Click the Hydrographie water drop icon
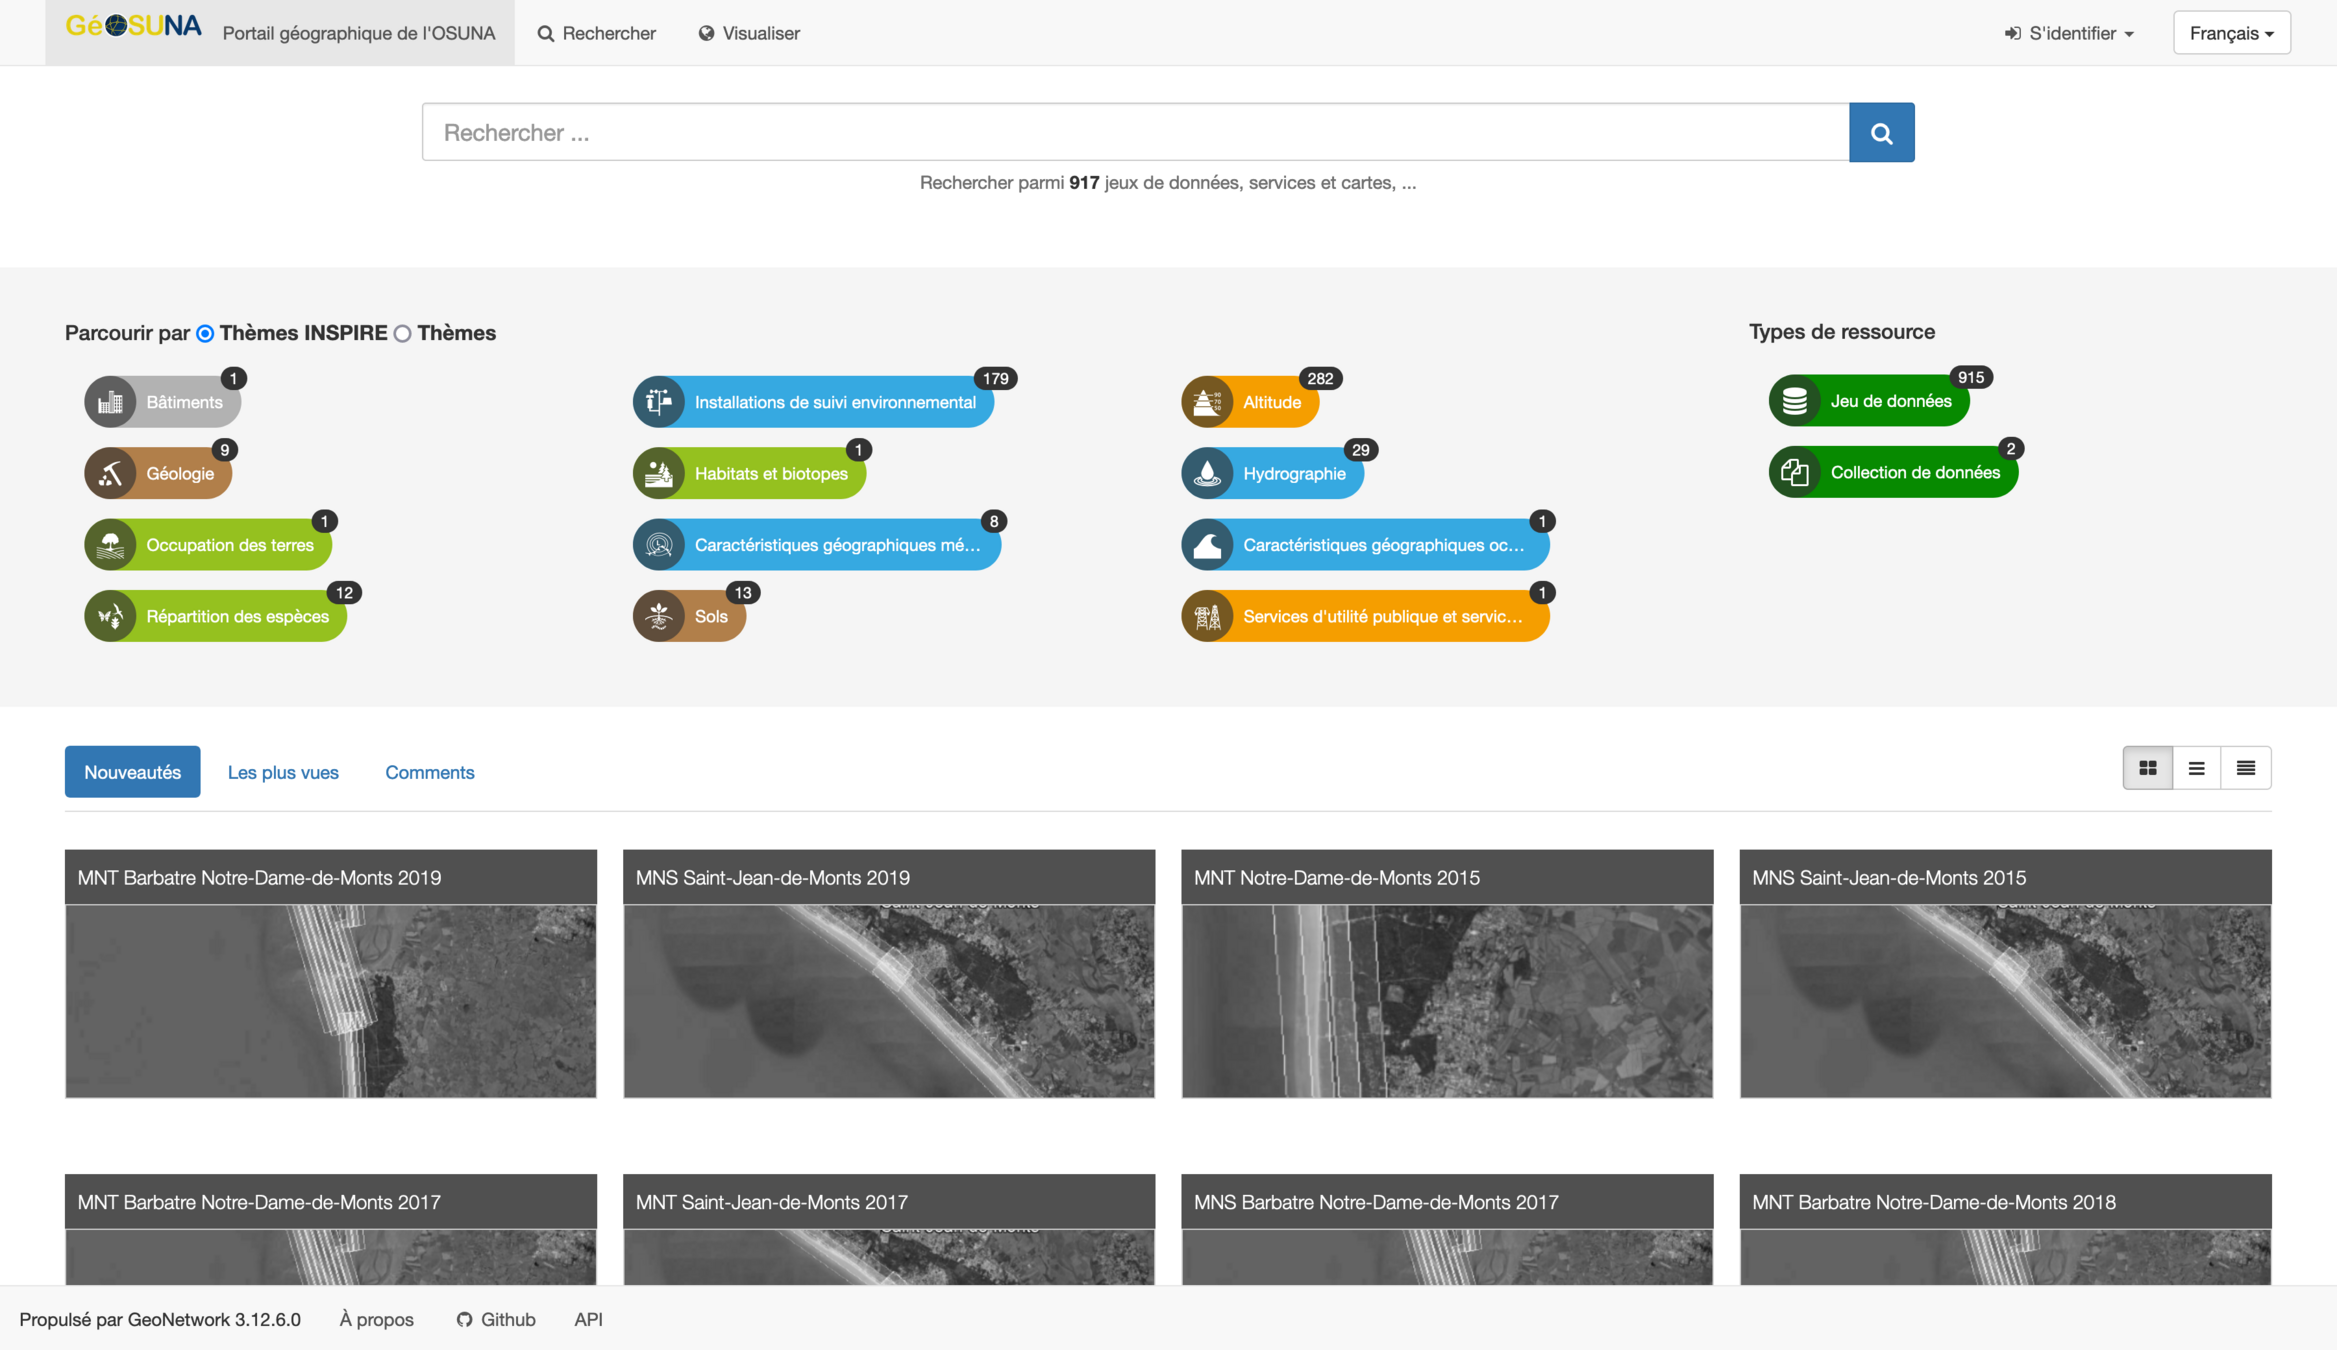Viewport: 2337px width, 1350px height. (x=1207, y=474)
